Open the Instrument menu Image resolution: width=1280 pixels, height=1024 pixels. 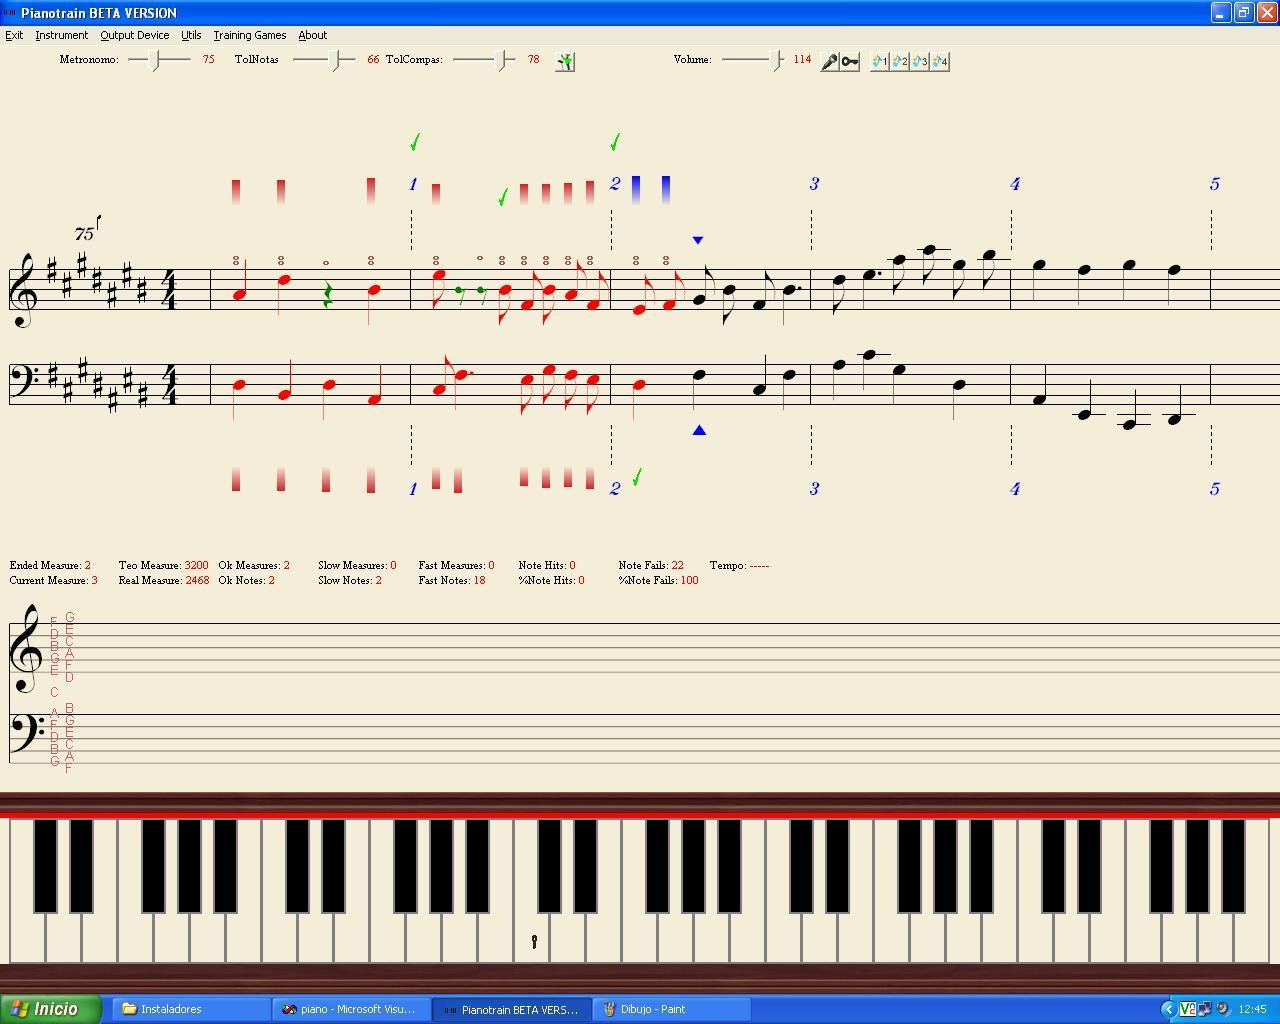(62, 35)
